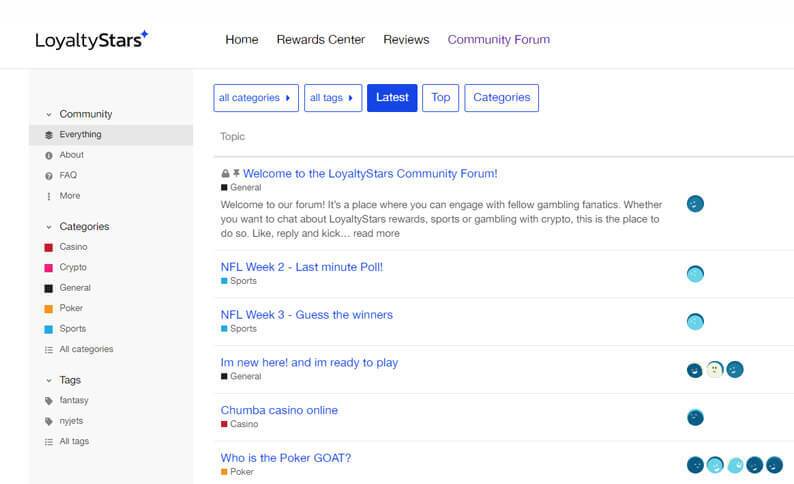Open Who is the Poker GOAT? topic
The height and width of the screenshot is (484, 794).
[286, 458]
